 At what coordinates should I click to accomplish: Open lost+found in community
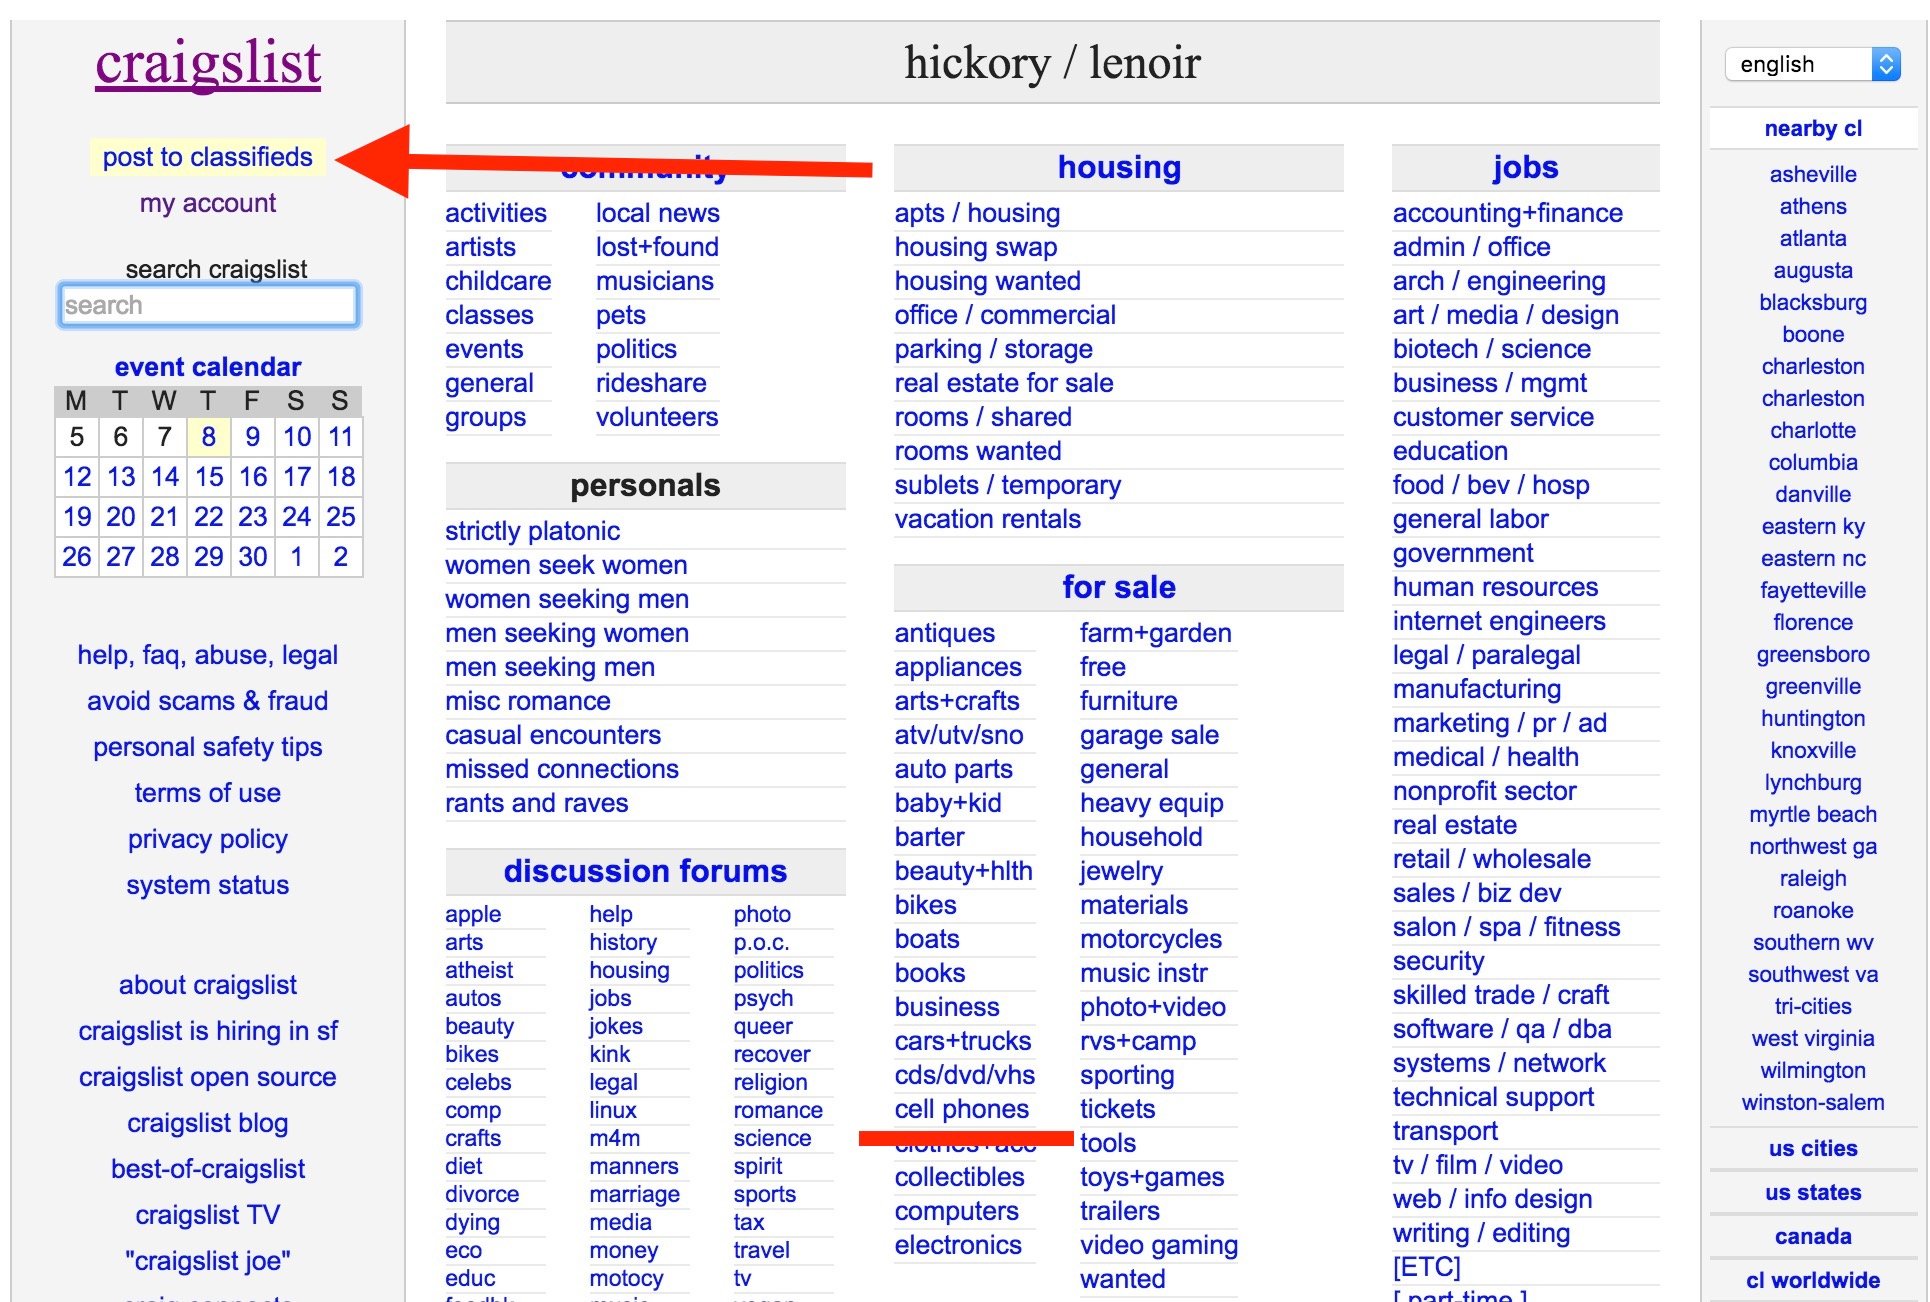[x=657, y=247]
